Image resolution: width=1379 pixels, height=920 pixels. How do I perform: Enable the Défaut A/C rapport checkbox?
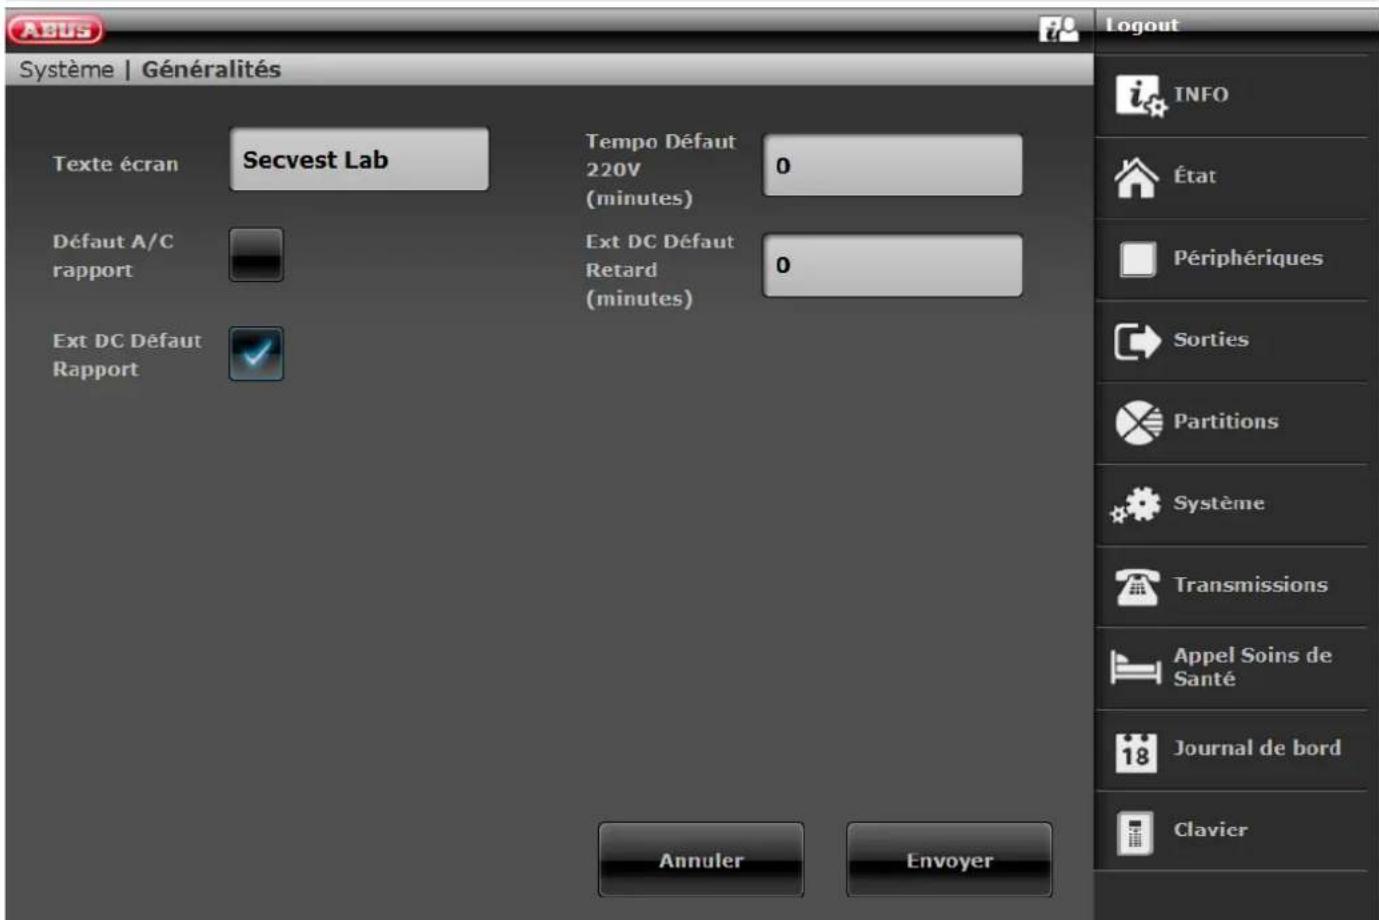[x=256, y=255]
